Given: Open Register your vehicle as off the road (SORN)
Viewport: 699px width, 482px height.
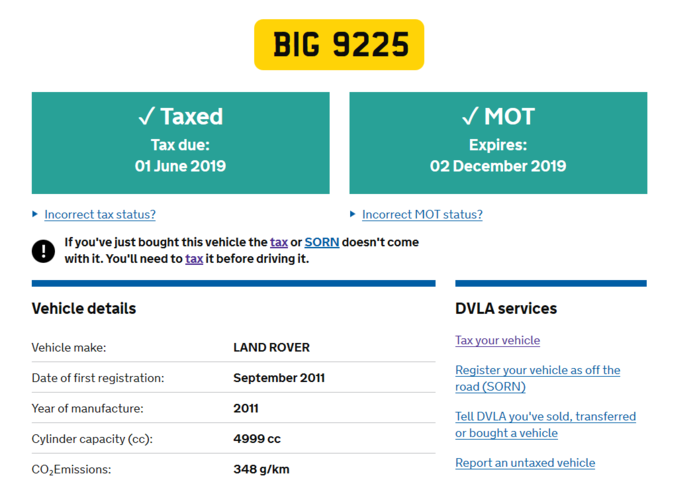Looking at the screenshot, I should click(538, 378).
